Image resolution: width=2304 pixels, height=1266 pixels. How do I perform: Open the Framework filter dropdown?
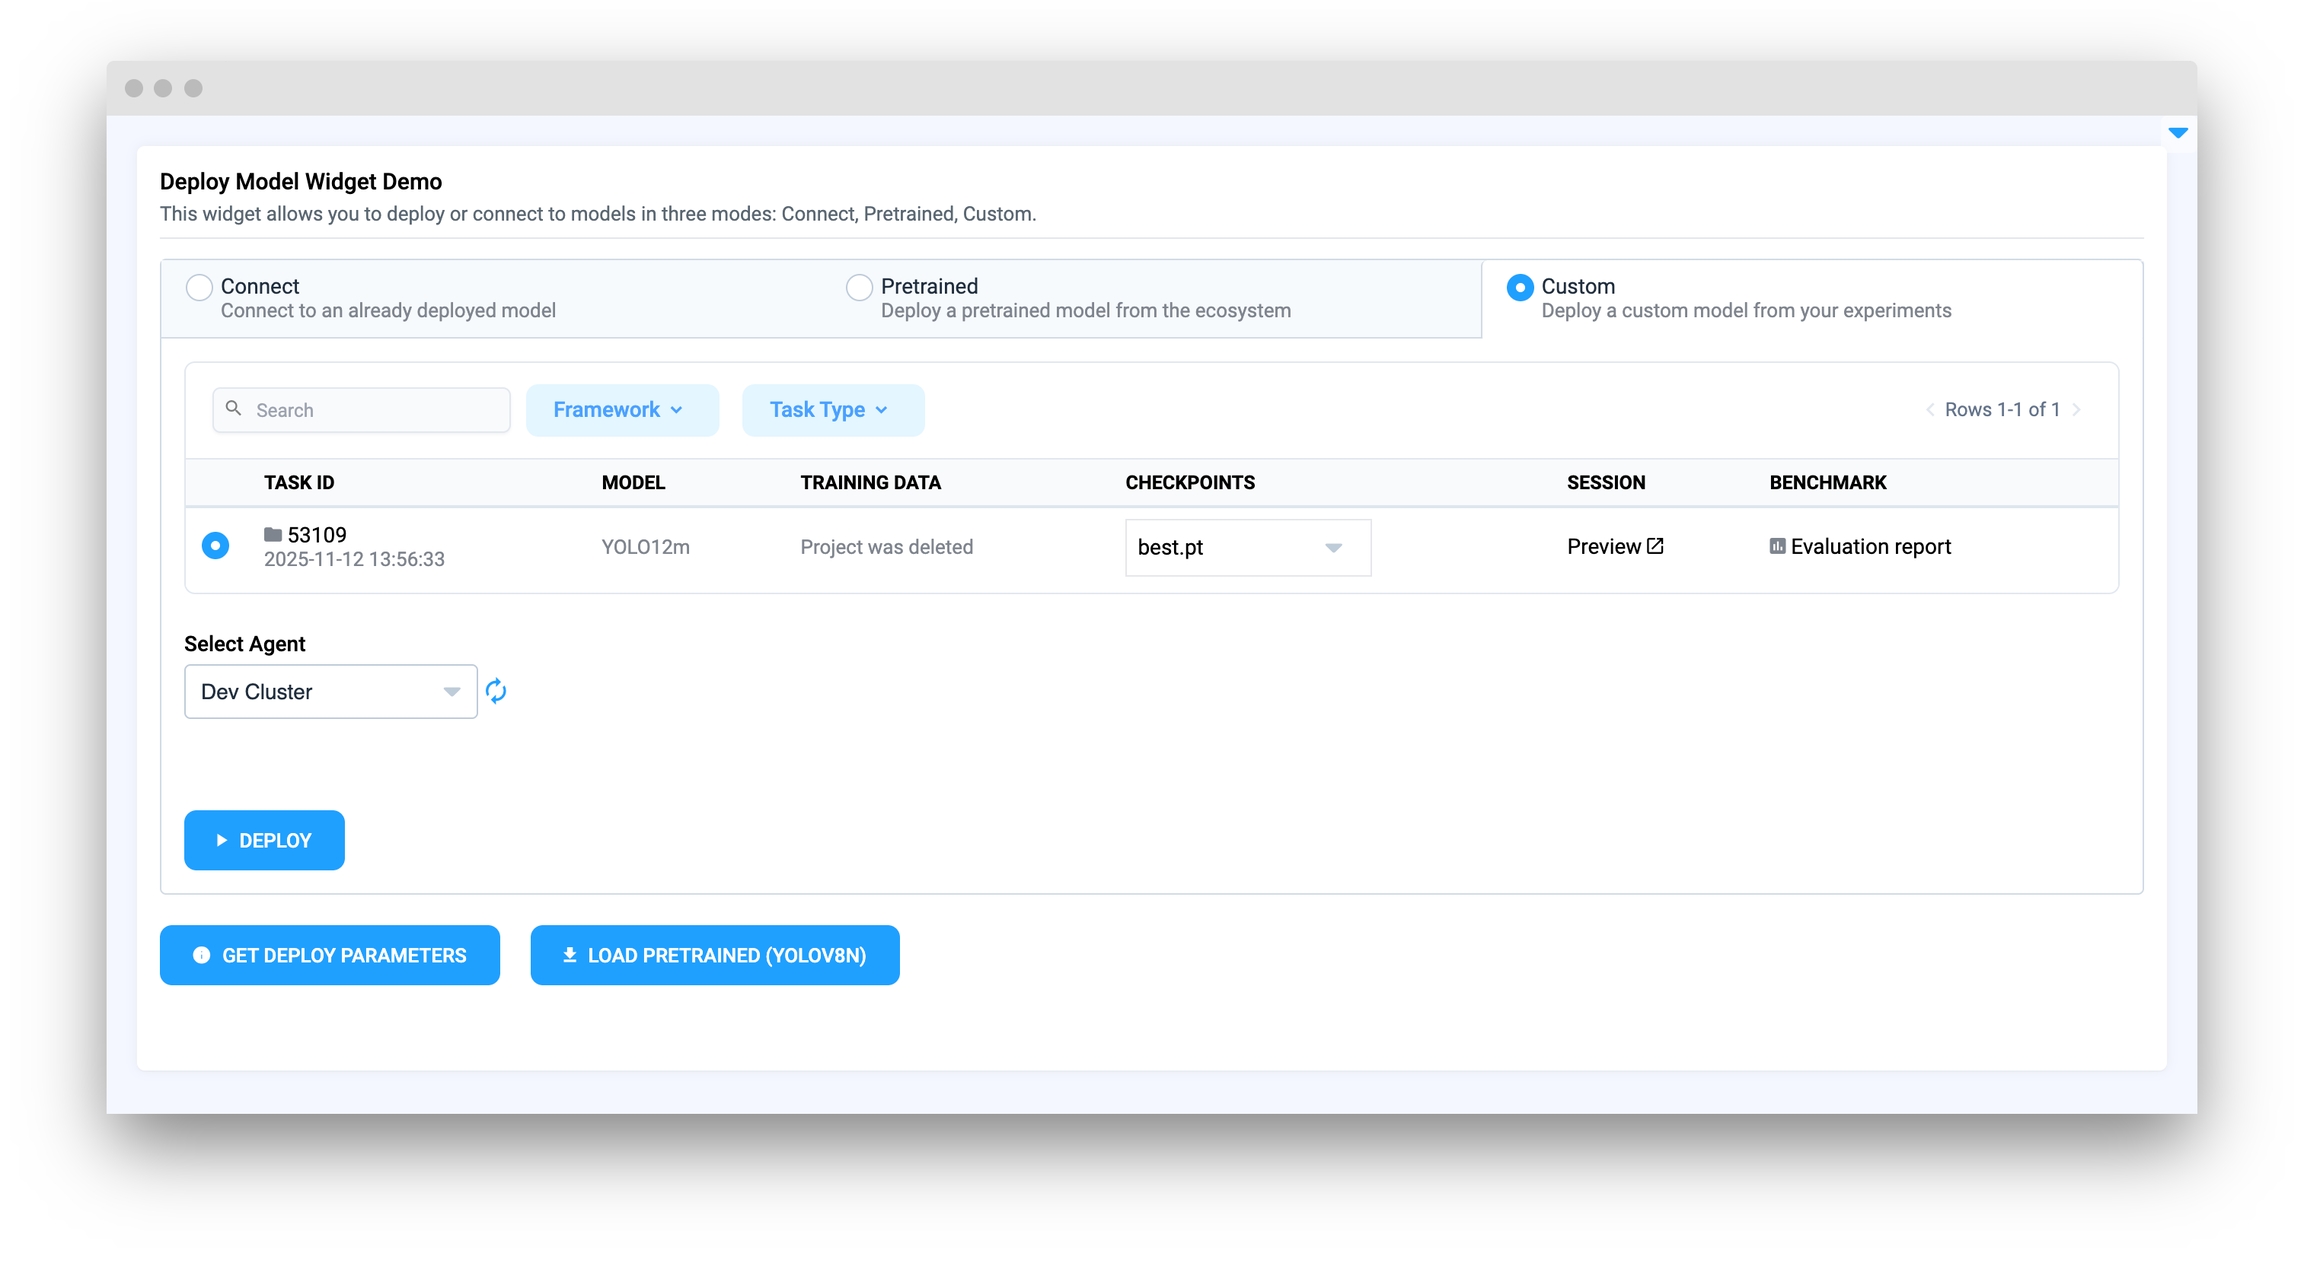click(x=621, y=410)
